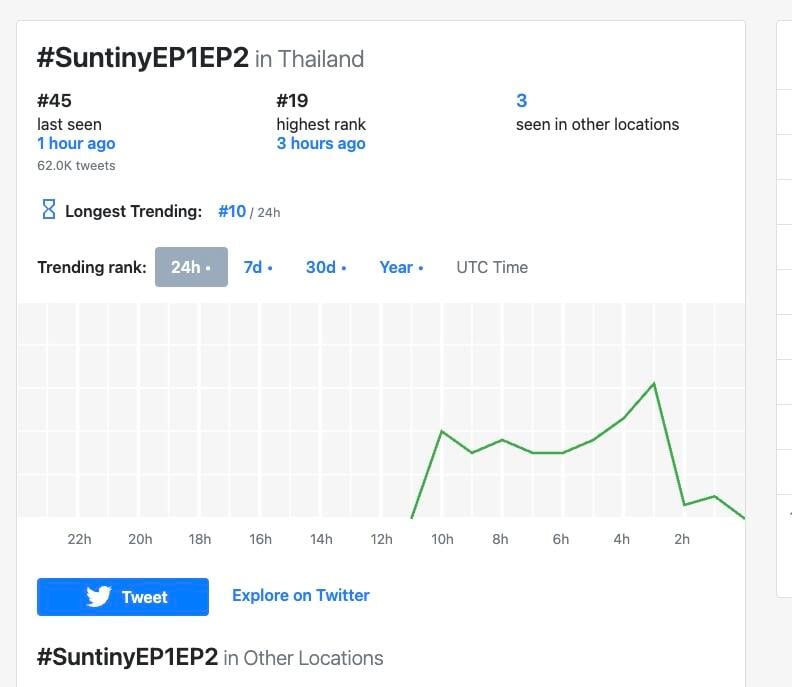Viewport: 792px width, 687px height.
Task: Click the UTC Time label
Action: [492, 267]
